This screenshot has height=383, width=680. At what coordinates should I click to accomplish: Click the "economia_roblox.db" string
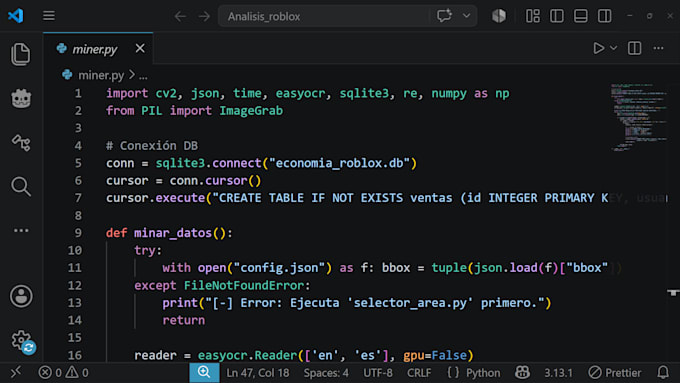tap(339, 163)
